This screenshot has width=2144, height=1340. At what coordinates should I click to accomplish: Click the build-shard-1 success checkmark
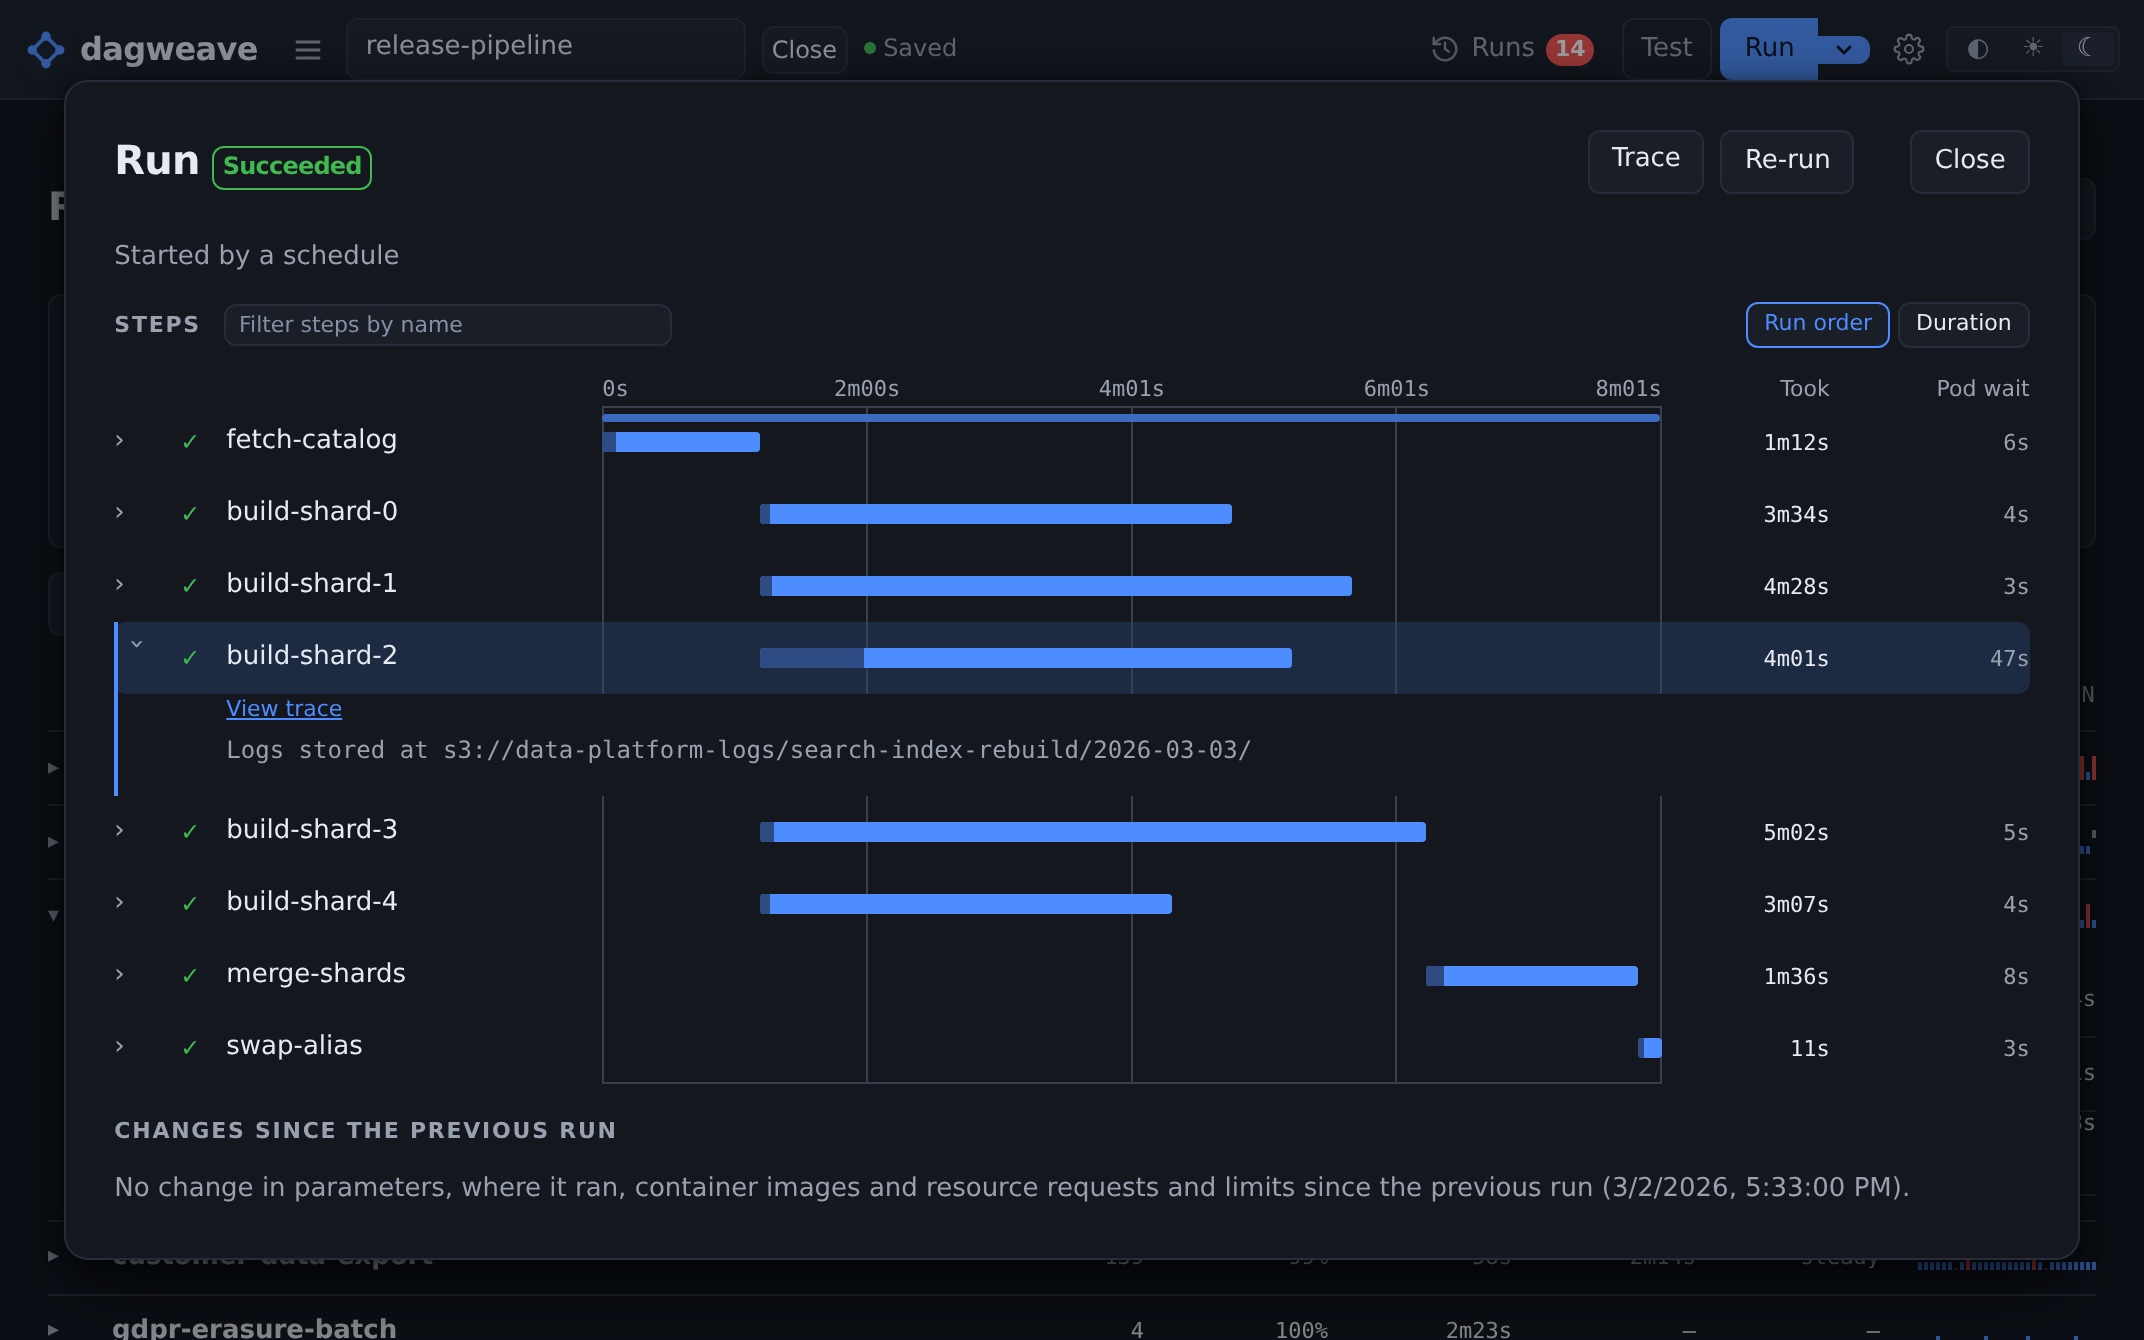tap(190, 586)
